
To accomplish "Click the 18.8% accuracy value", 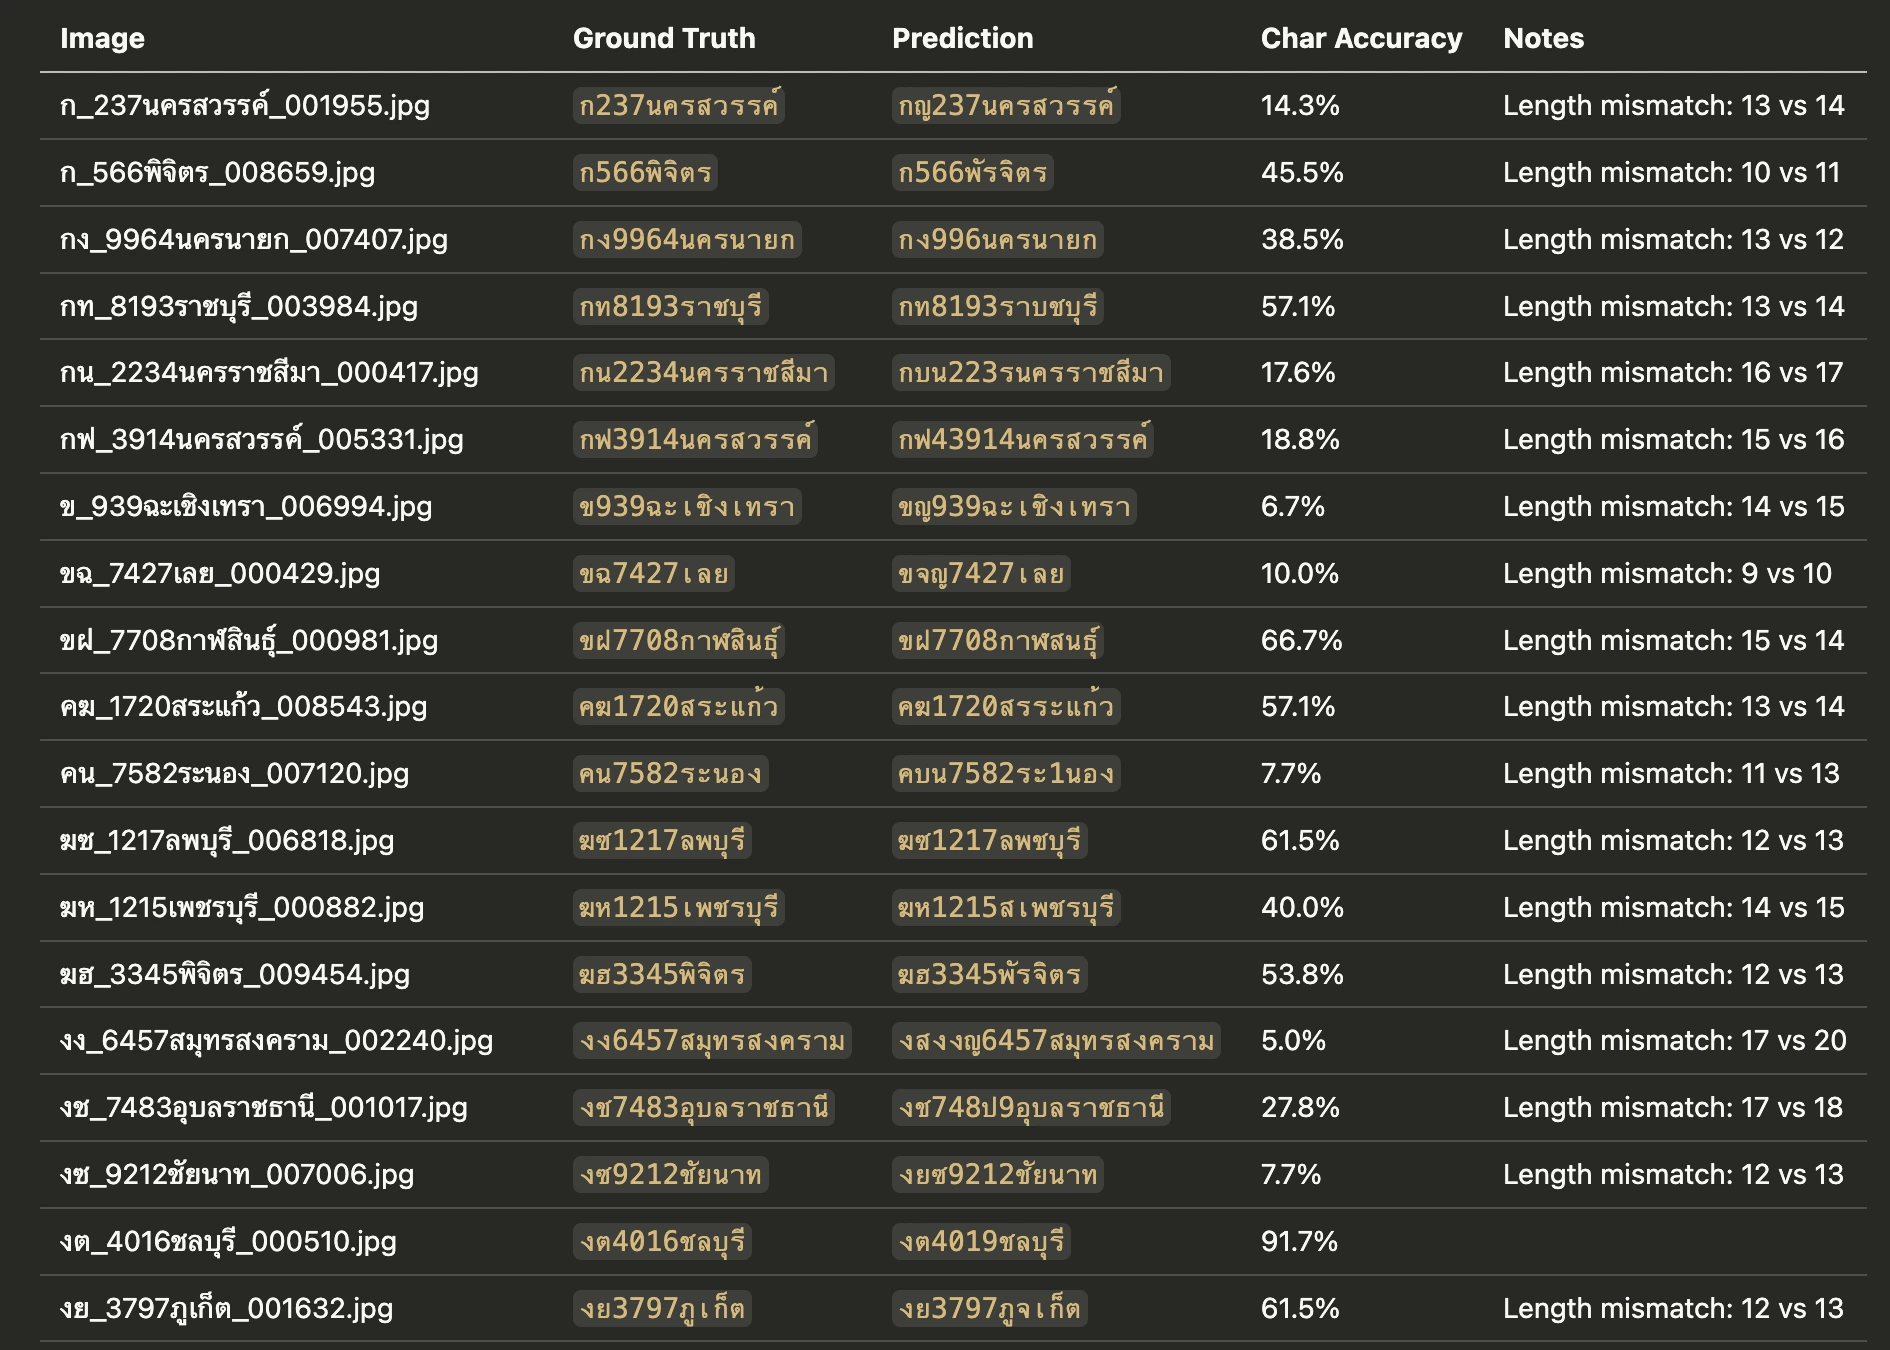I will coord(1299,439).
